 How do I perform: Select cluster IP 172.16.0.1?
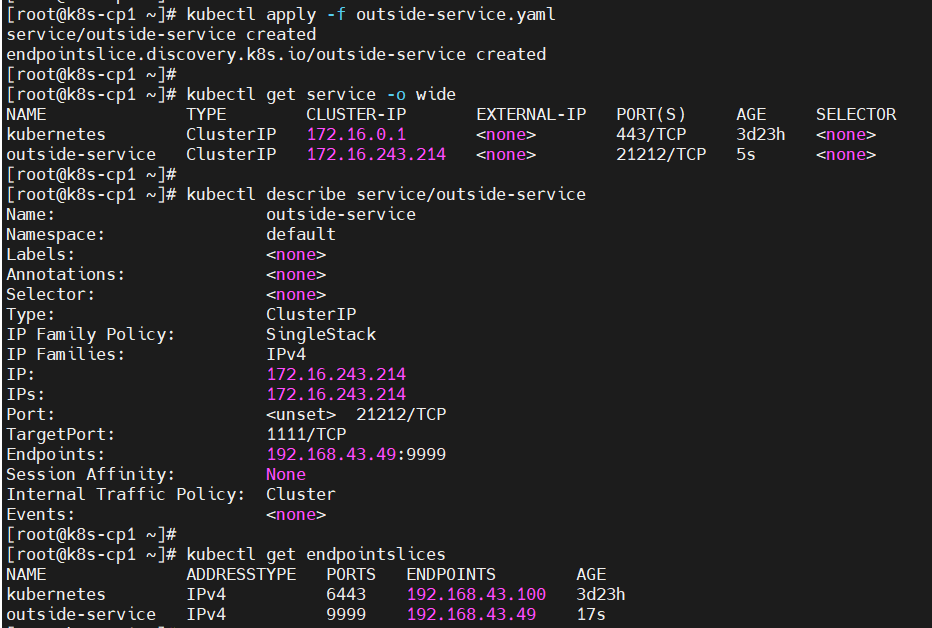[x=356, y=134]
